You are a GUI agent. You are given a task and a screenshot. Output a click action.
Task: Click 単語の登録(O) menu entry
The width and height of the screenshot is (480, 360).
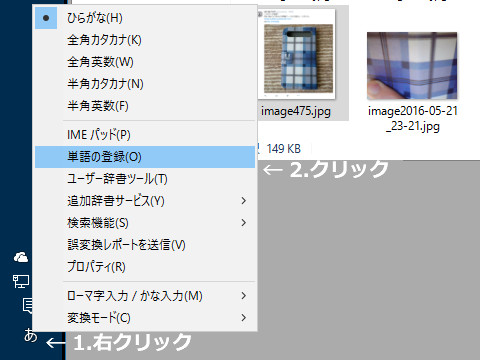point(145,157)
